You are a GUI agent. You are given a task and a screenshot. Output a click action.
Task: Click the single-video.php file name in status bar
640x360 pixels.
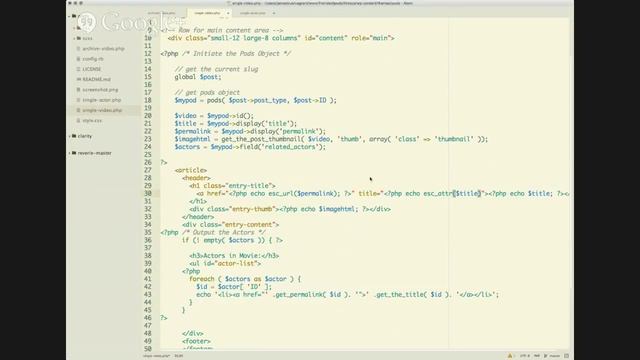[x=156, y=356]
